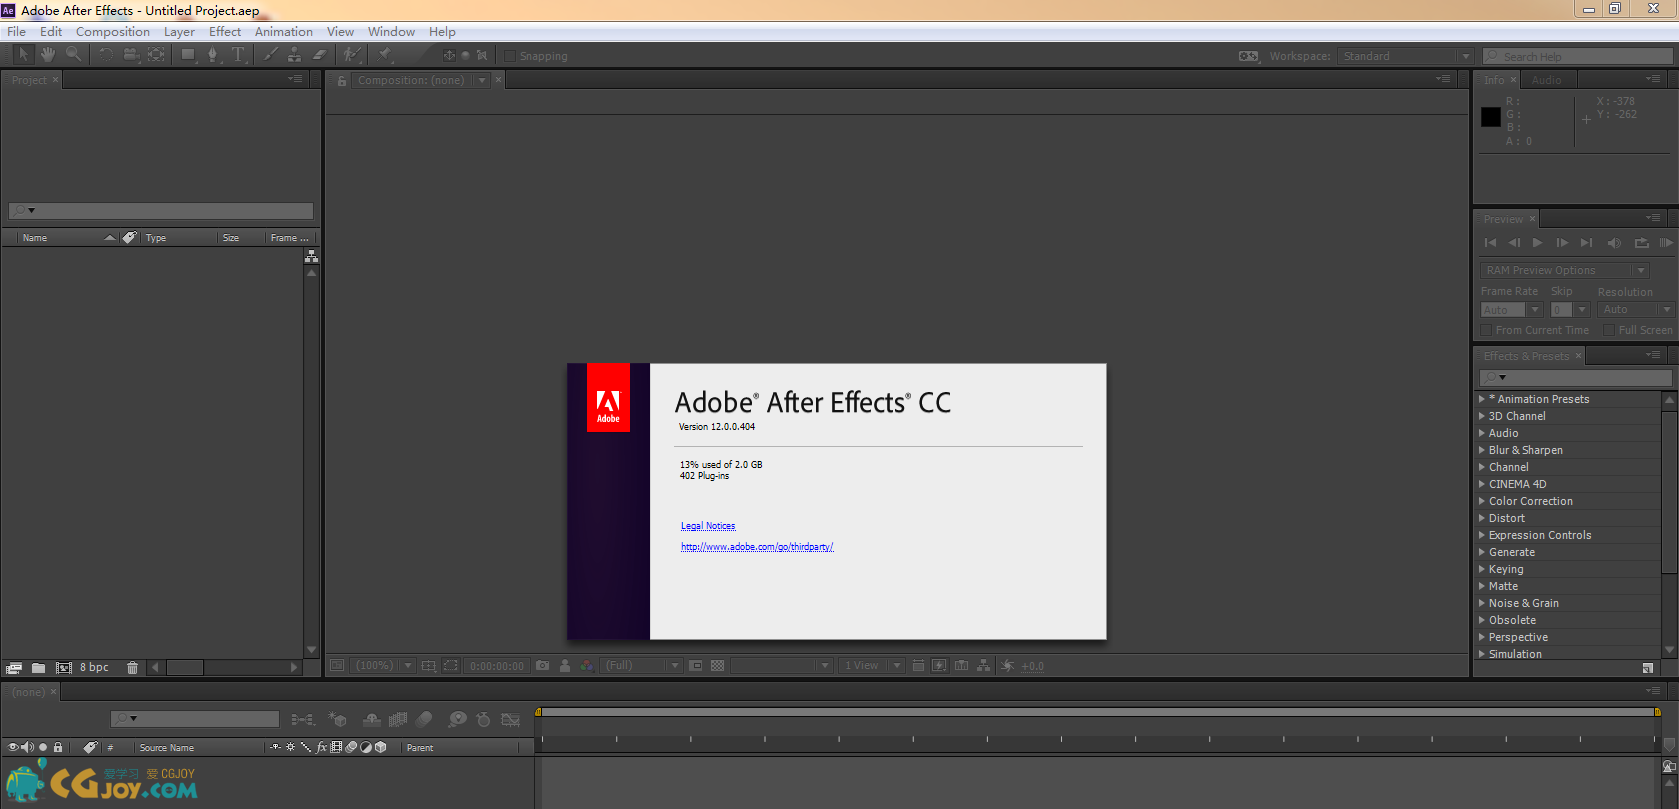Image resolution: width=1679 pixels, height=809 pixels.
Task: Select the Clone Stamp tool
Action: [x=295, y=55]
